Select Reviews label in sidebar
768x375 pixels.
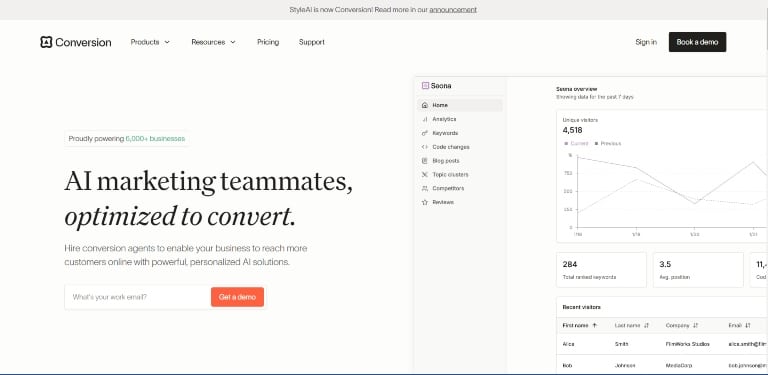coord(443,202)
